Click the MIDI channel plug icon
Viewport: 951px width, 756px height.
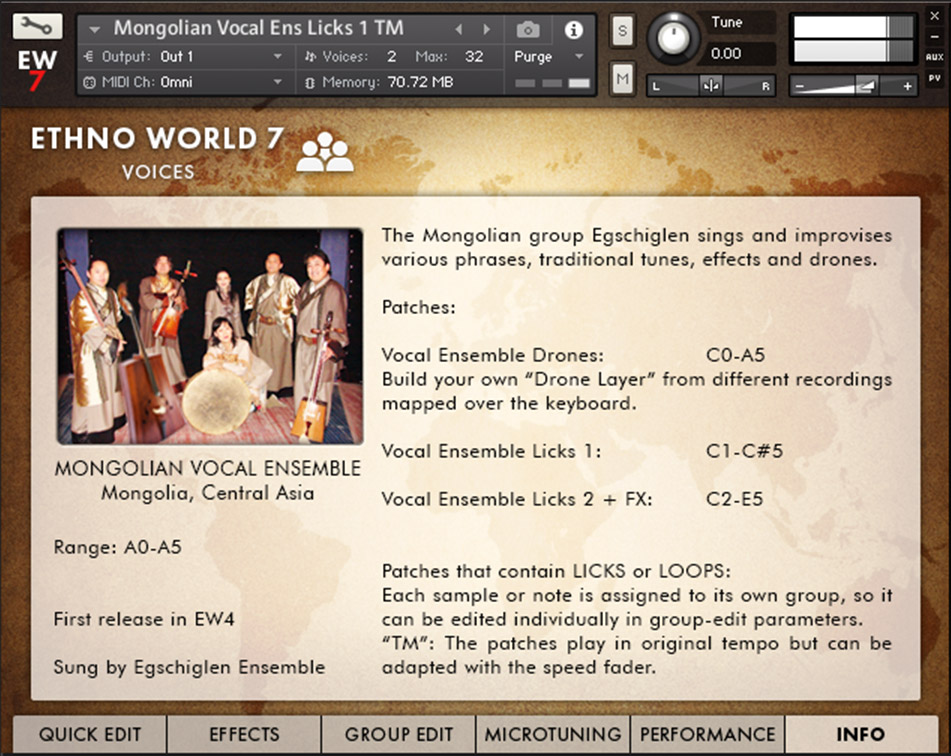coord(89,83)
